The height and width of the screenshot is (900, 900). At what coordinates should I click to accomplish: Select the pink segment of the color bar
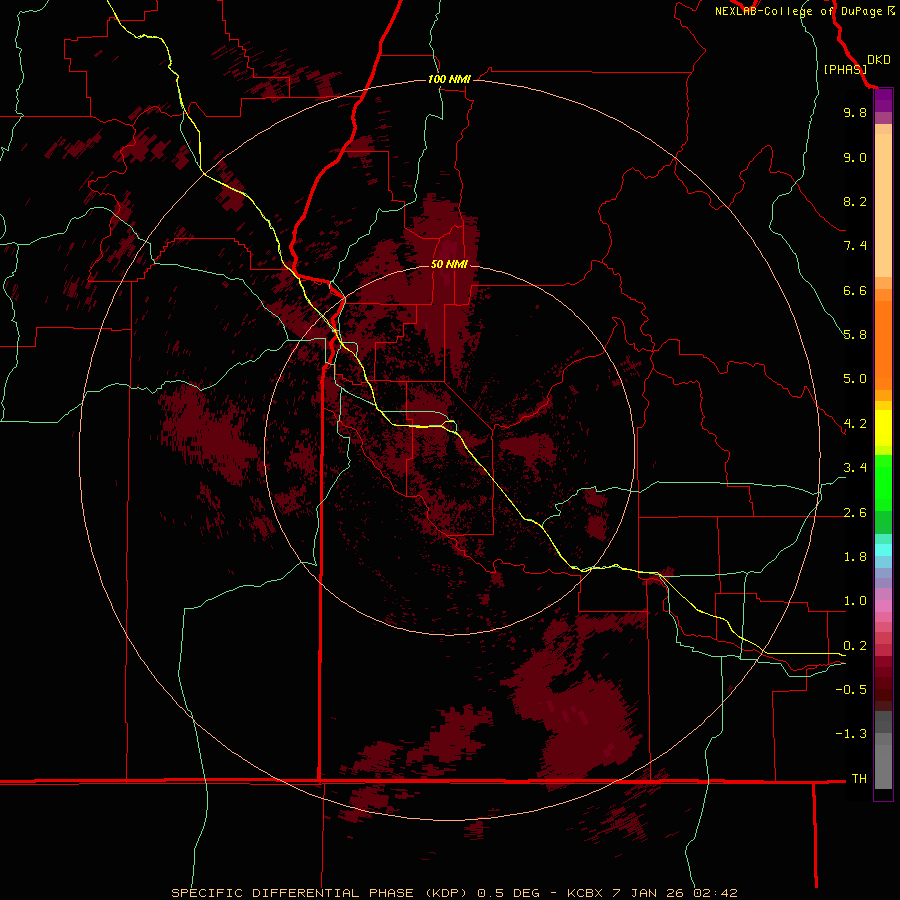(x=883, y=606)
